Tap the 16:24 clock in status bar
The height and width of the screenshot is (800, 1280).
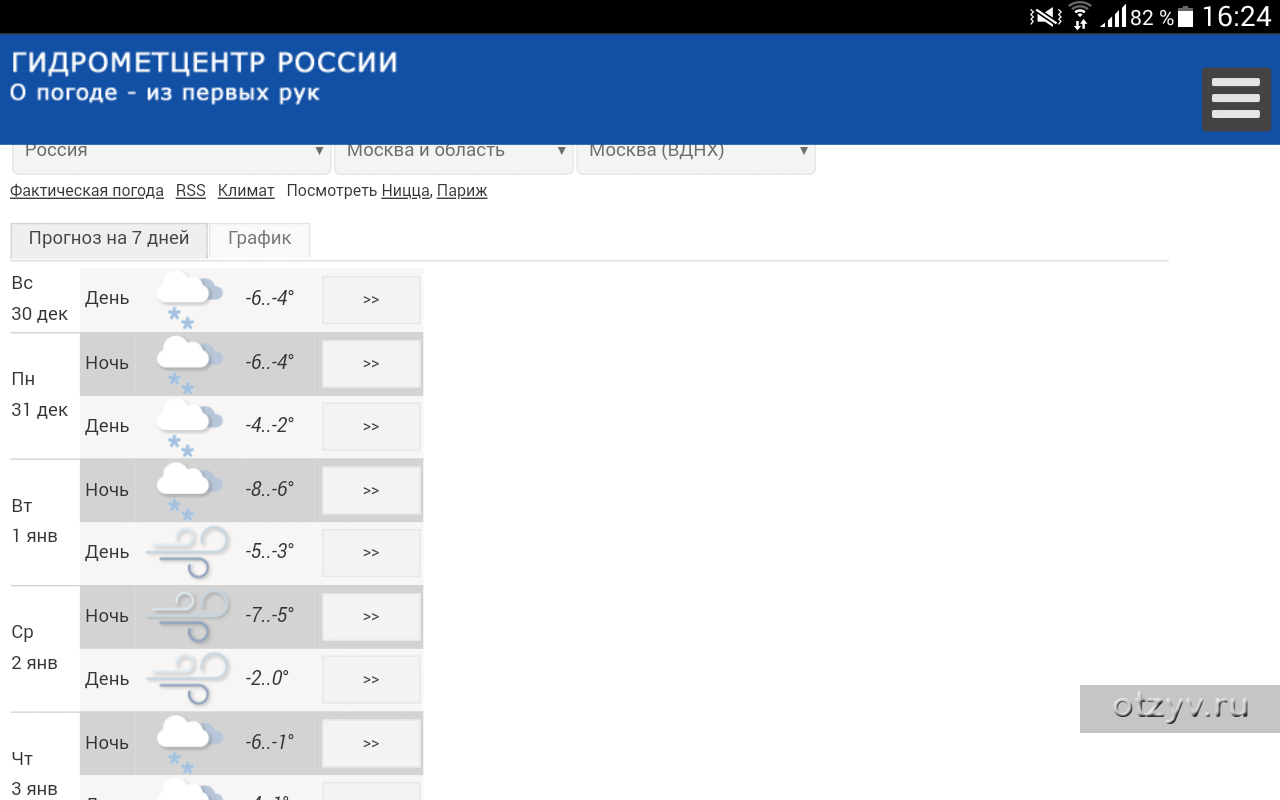coord(1236,16)
